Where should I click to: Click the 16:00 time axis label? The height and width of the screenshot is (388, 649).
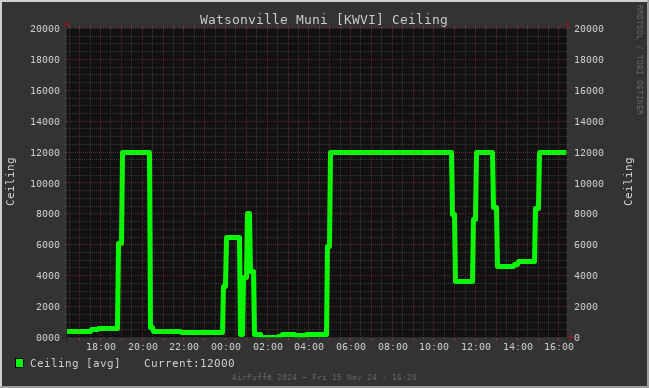559,347
